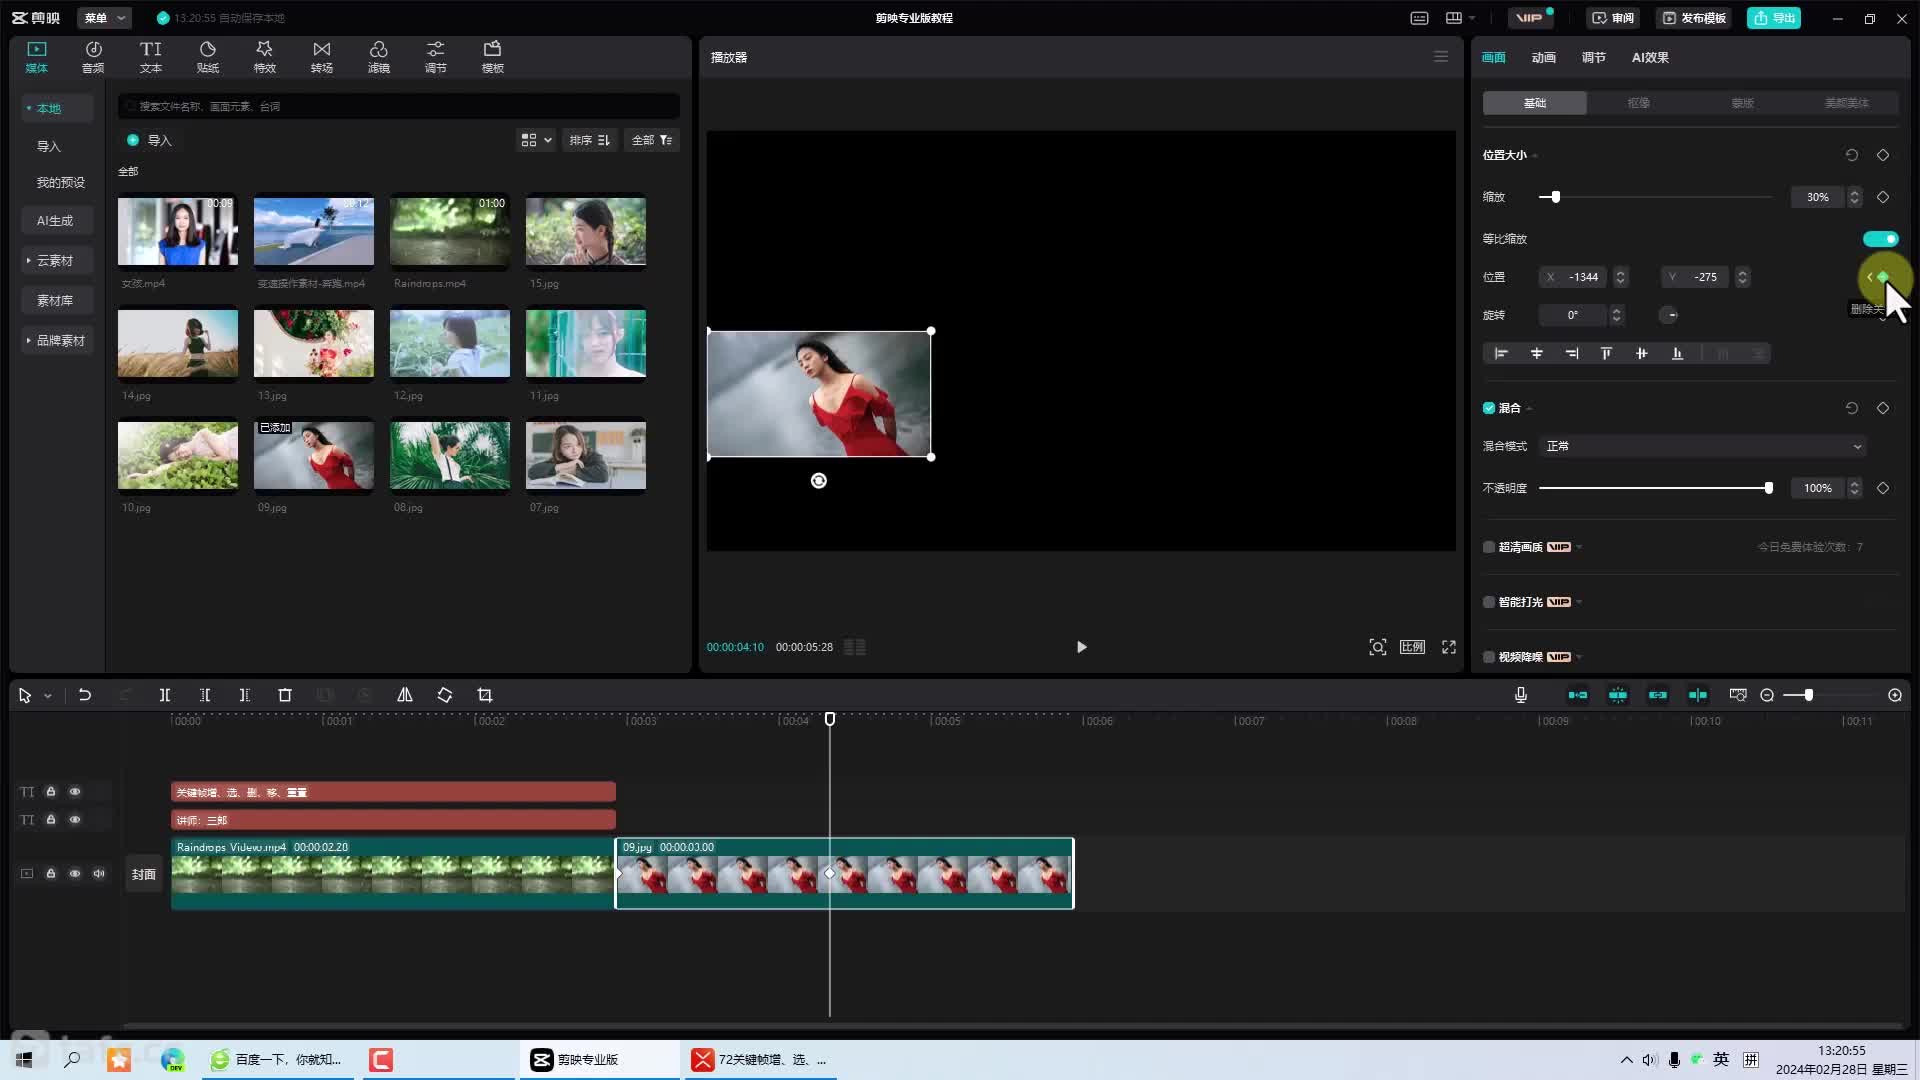Select the crop tool

(485, 695)
